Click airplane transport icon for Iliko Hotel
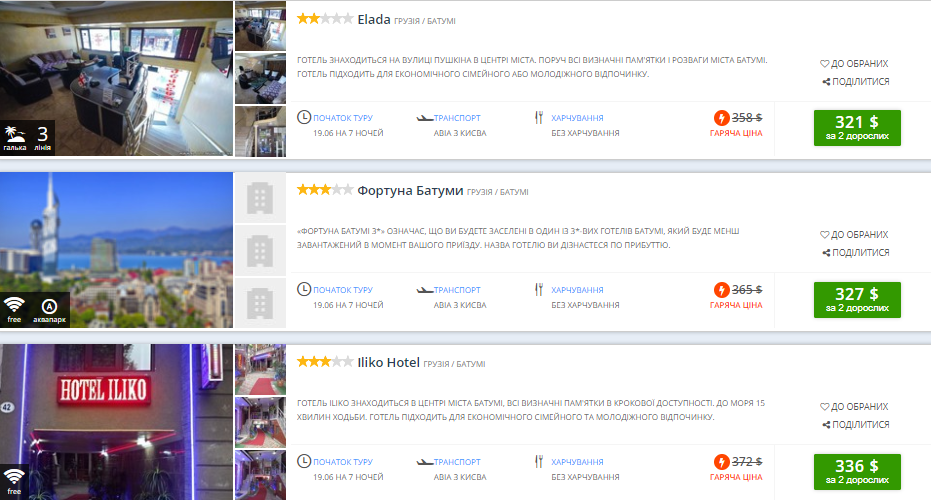 pyautogui.click(x=425, y=462)
